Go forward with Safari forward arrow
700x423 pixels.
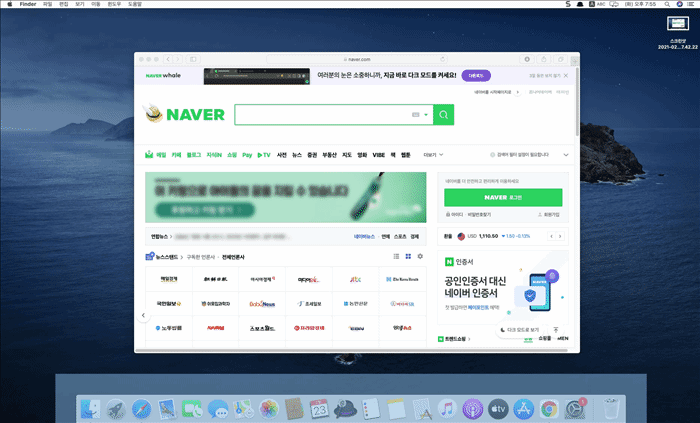click(178, 59)
